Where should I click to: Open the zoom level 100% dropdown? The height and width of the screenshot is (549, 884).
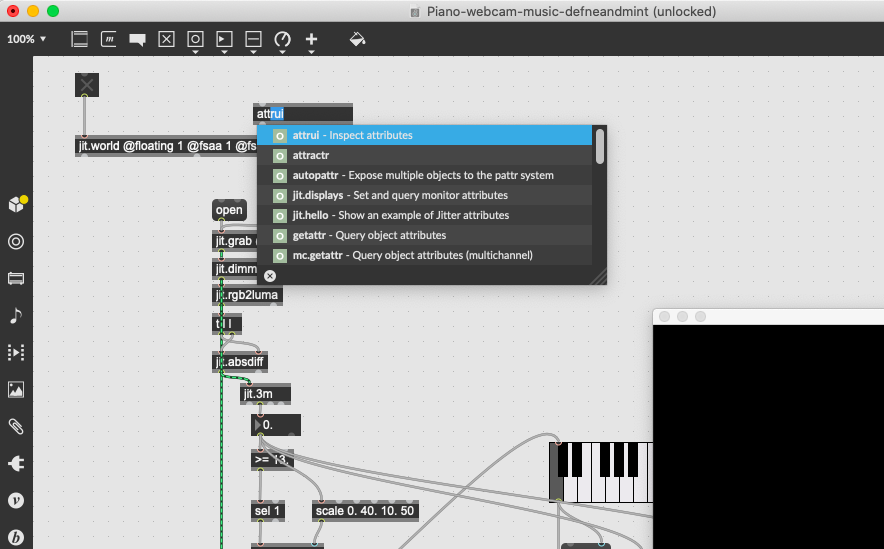pos(27,39)
